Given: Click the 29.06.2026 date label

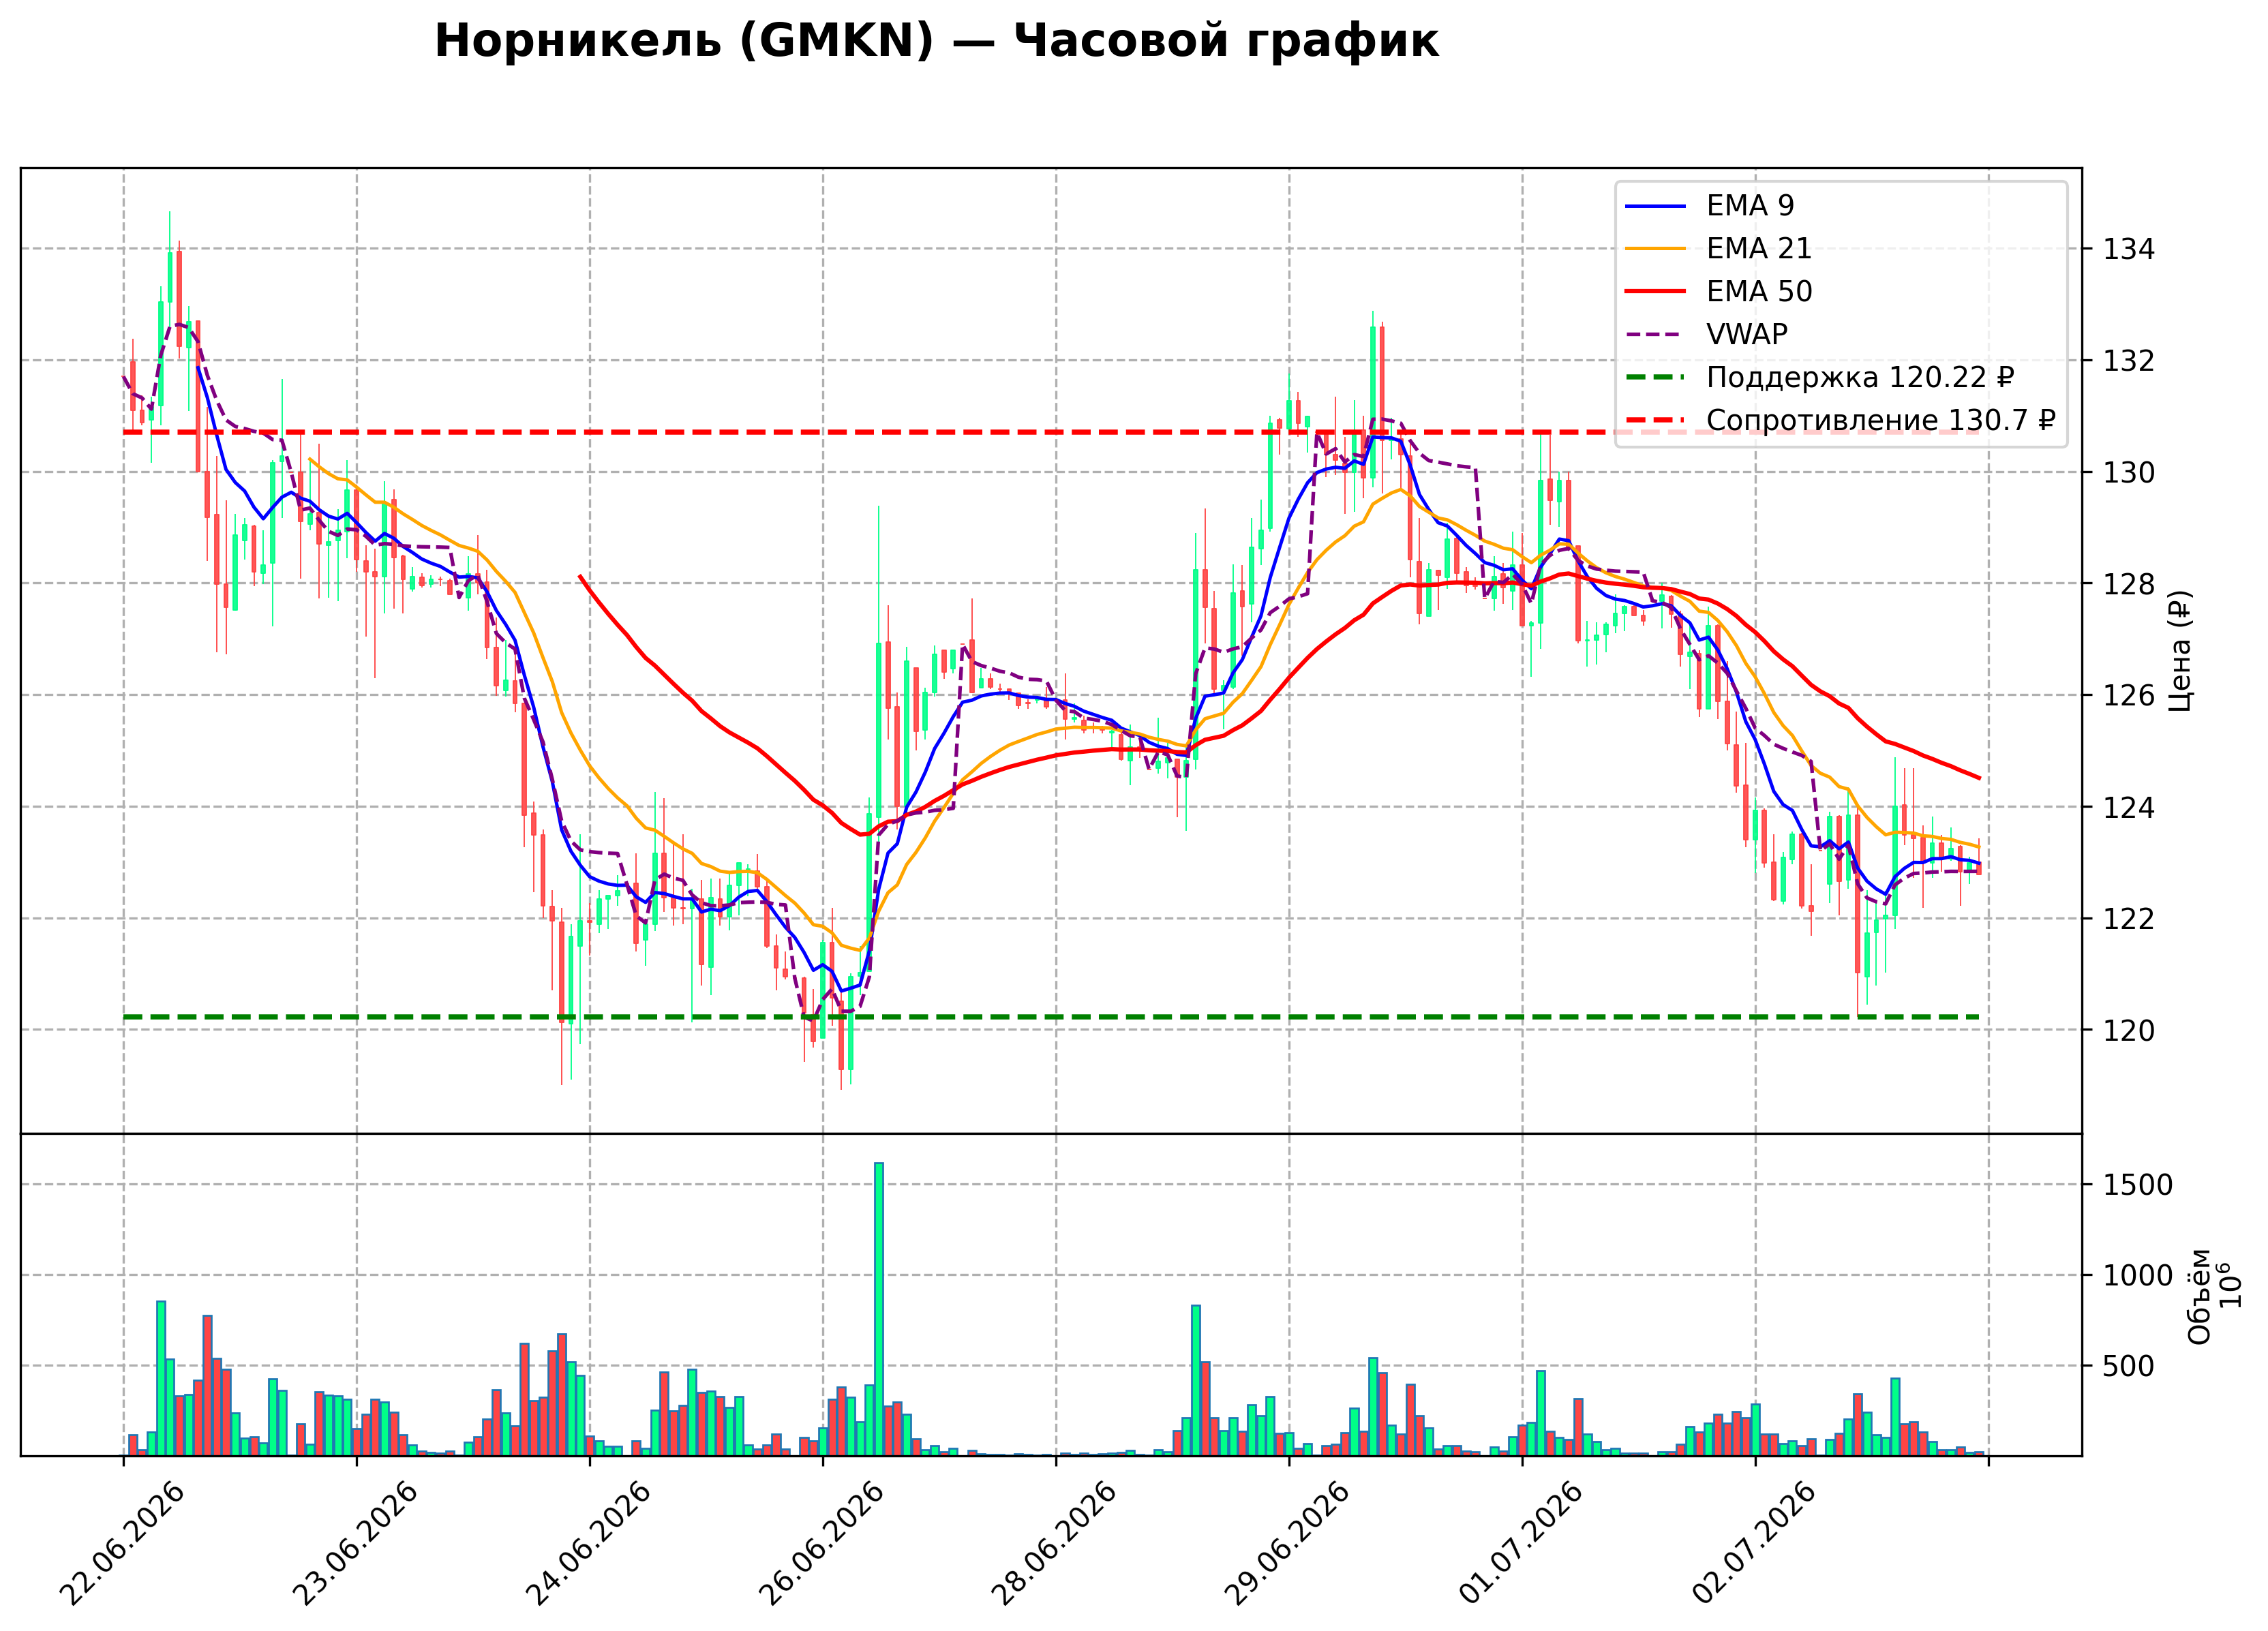Looking at the screenshot, I should [x=1287, y=1543].
